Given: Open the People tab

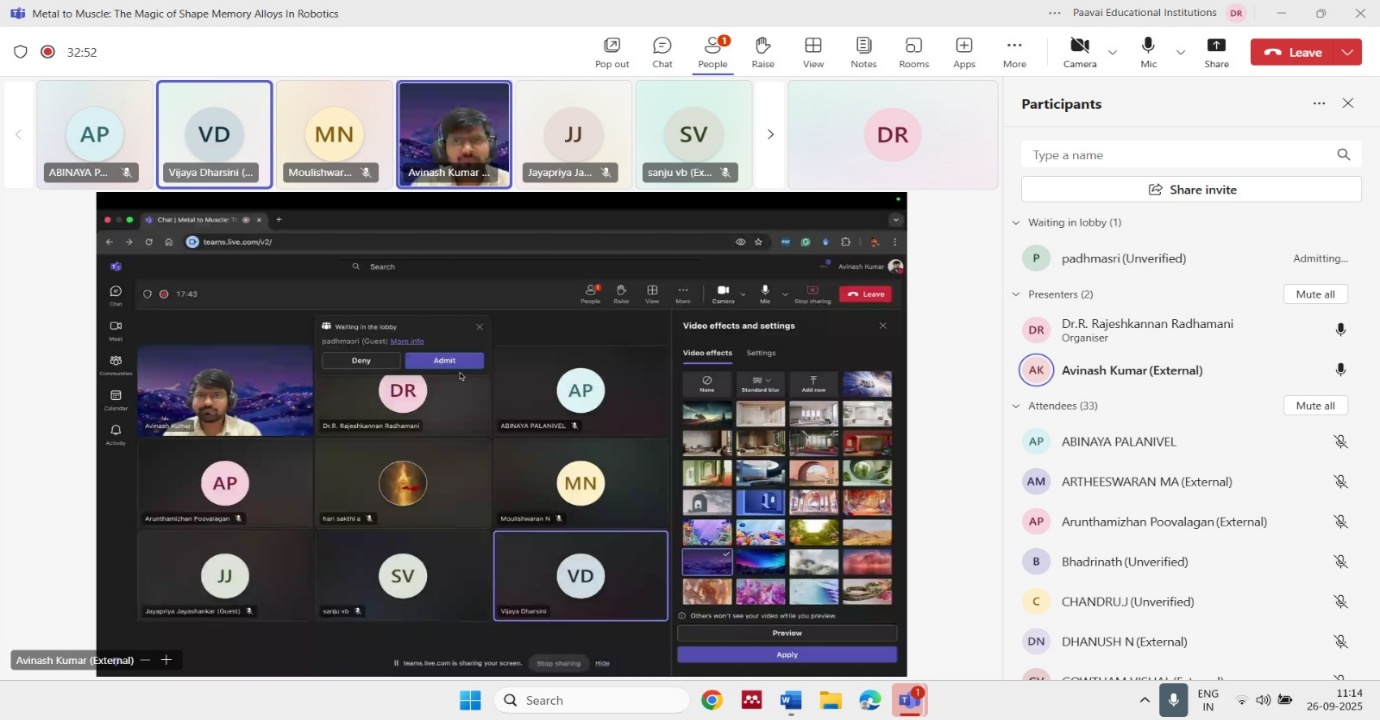Looking at the screenshot, I should 712,52.
